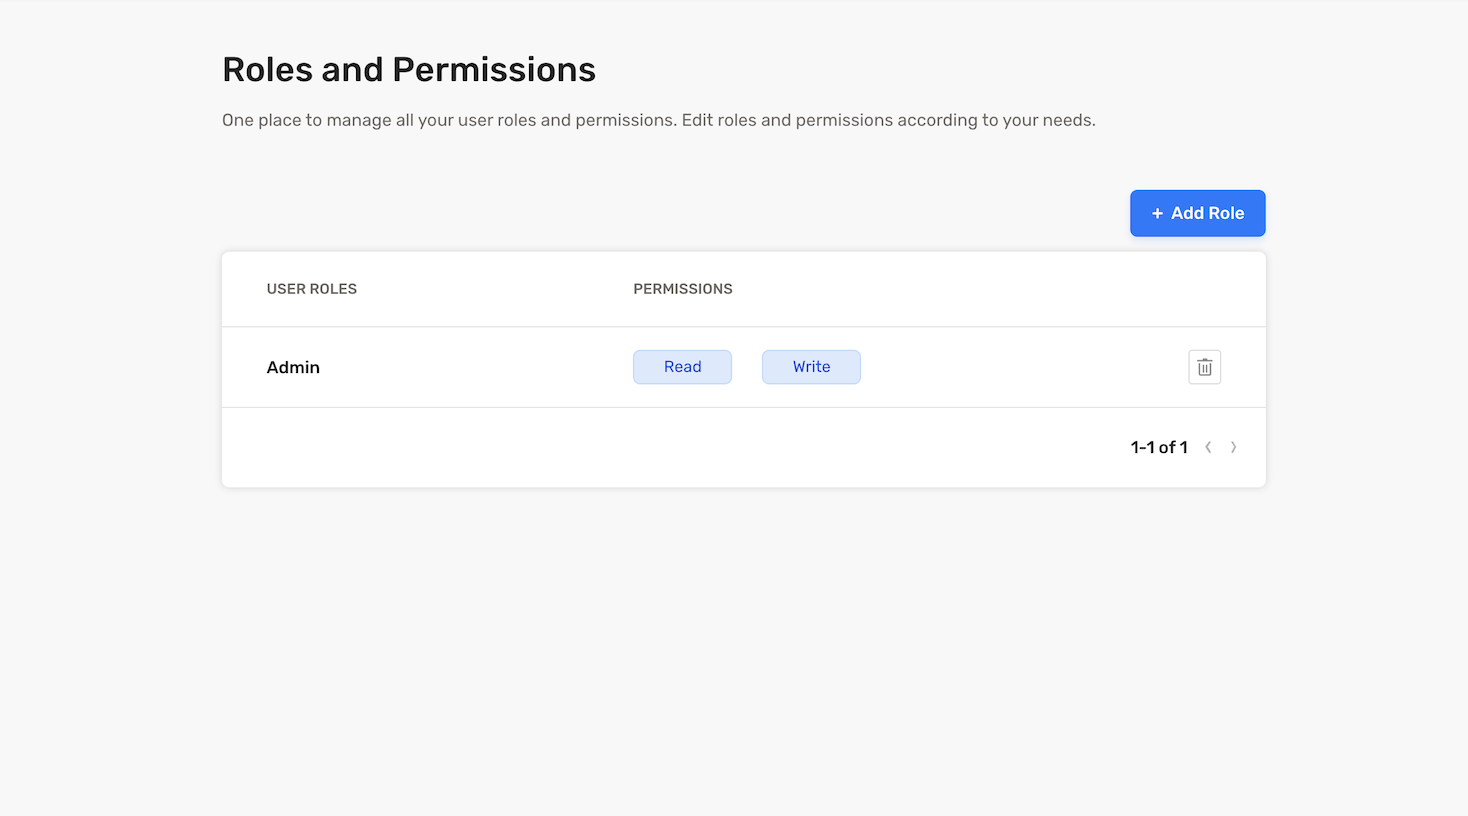The width and height of the screenshot is (1468, 816).
Task: Click the Admin role name
Action: tap(293, 367)
